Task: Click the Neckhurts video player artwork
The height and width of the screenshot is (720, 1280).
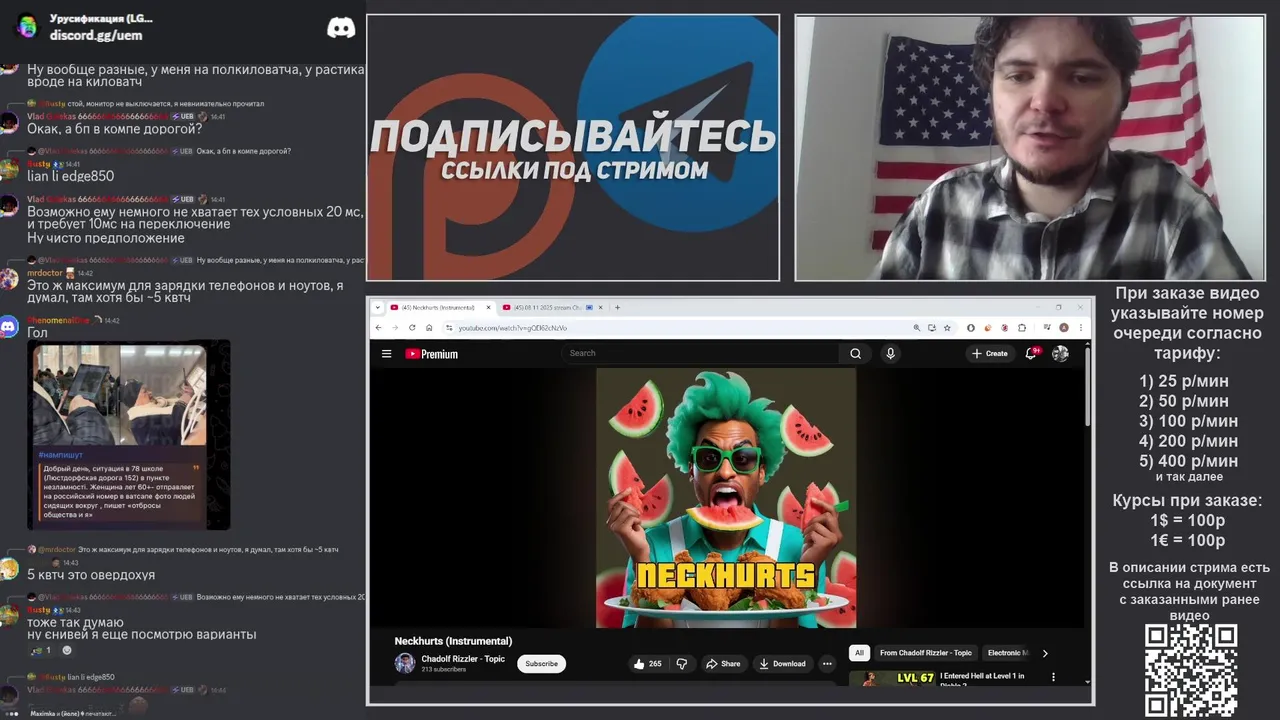Action: coord(726,498)
